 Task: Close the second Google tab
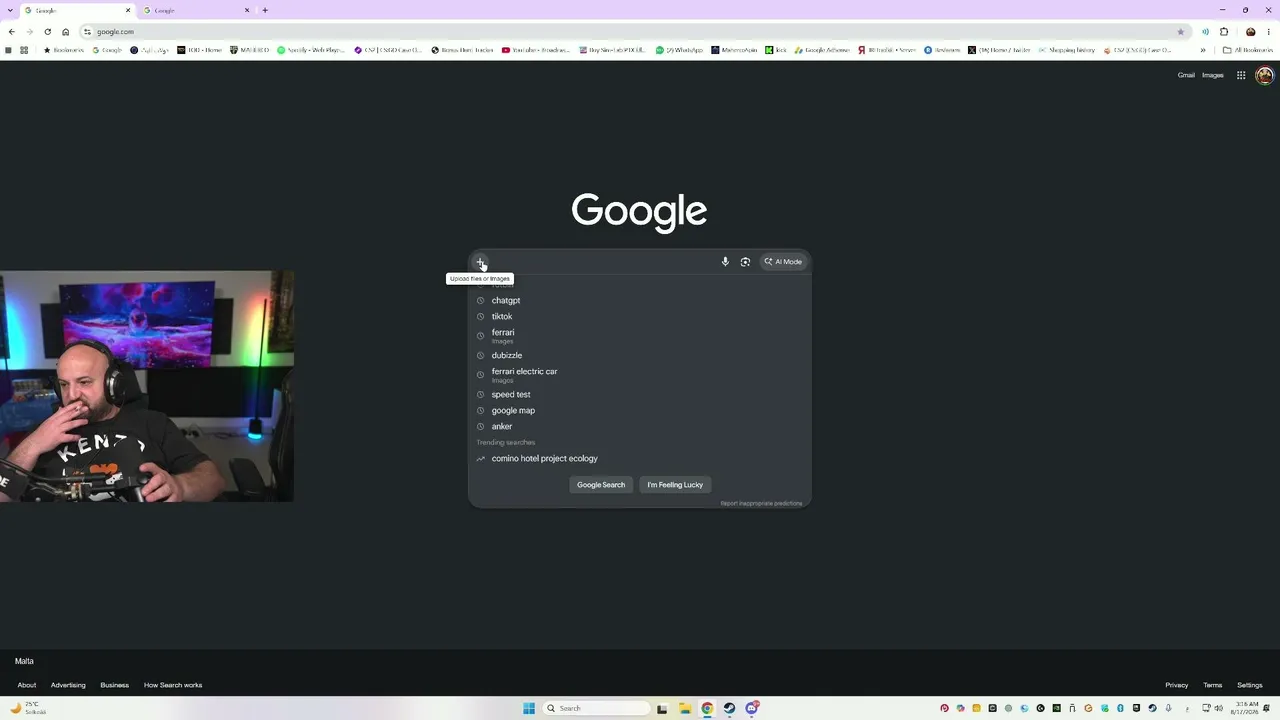[247, 10]
